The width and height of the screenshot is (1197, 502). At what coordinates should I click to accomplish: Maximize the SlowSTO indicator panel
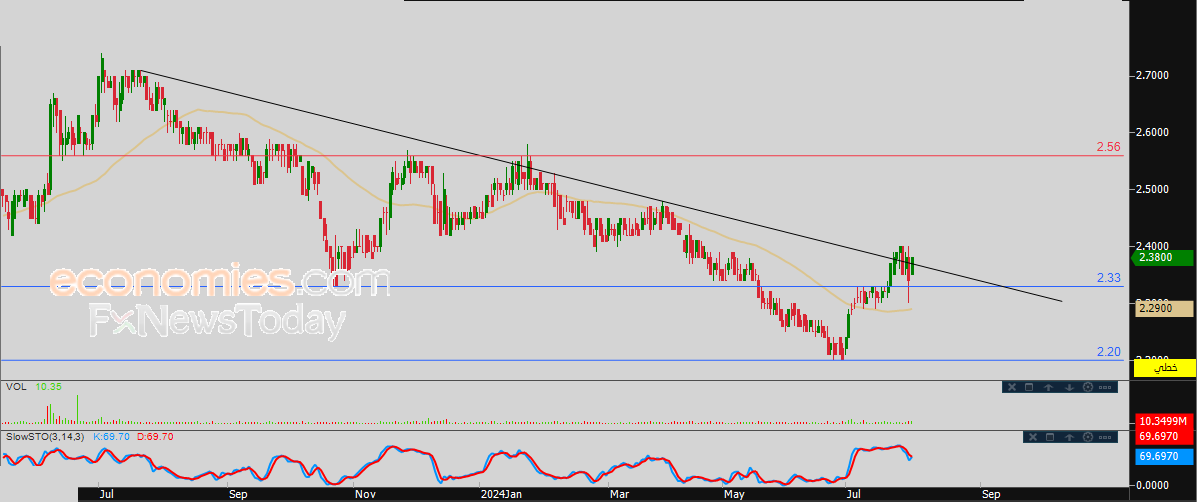point(1050,437)
